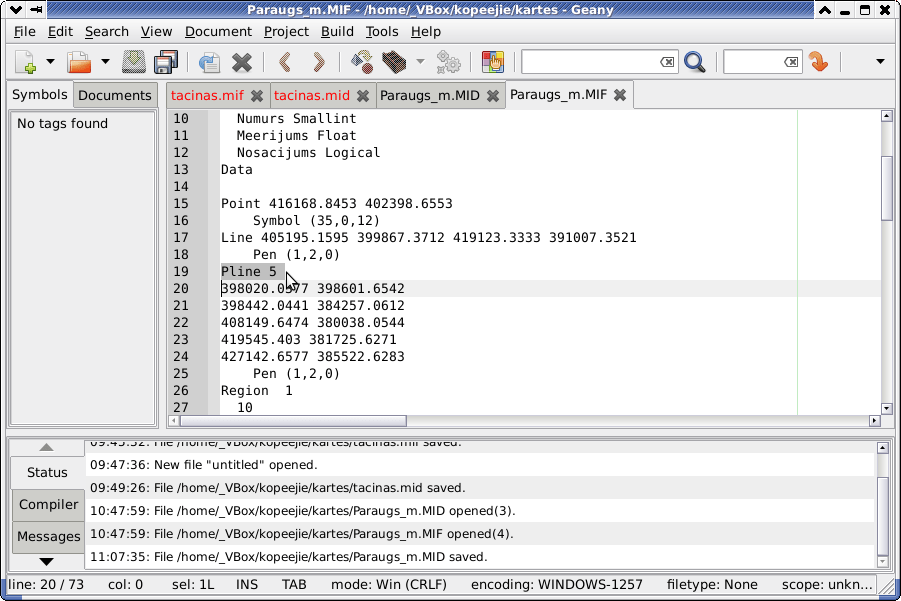The width and height of the screenshot is (901, 601).
Task: Click the 'Point 416168.8453 402398.6553' line
Action: [x=337, y=203]
